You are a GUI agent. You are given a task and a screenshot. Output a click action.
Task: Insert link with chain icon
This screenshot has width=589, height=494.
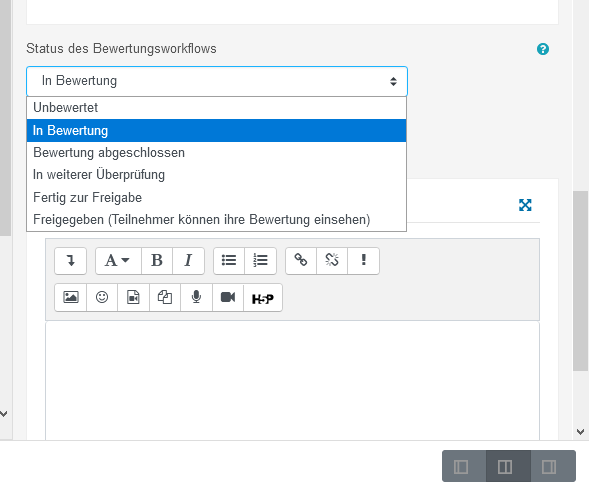click(301, 260)
